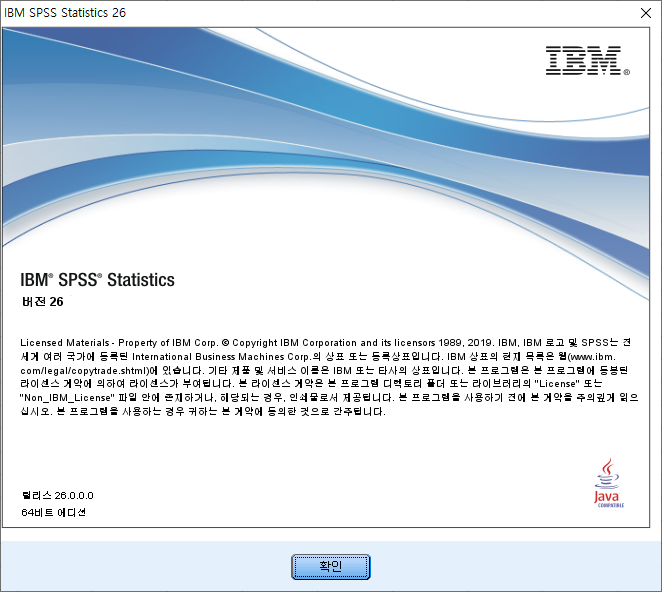
Task: Click the window title IBM SPSS Statistics 26
Action: [65, 13]
